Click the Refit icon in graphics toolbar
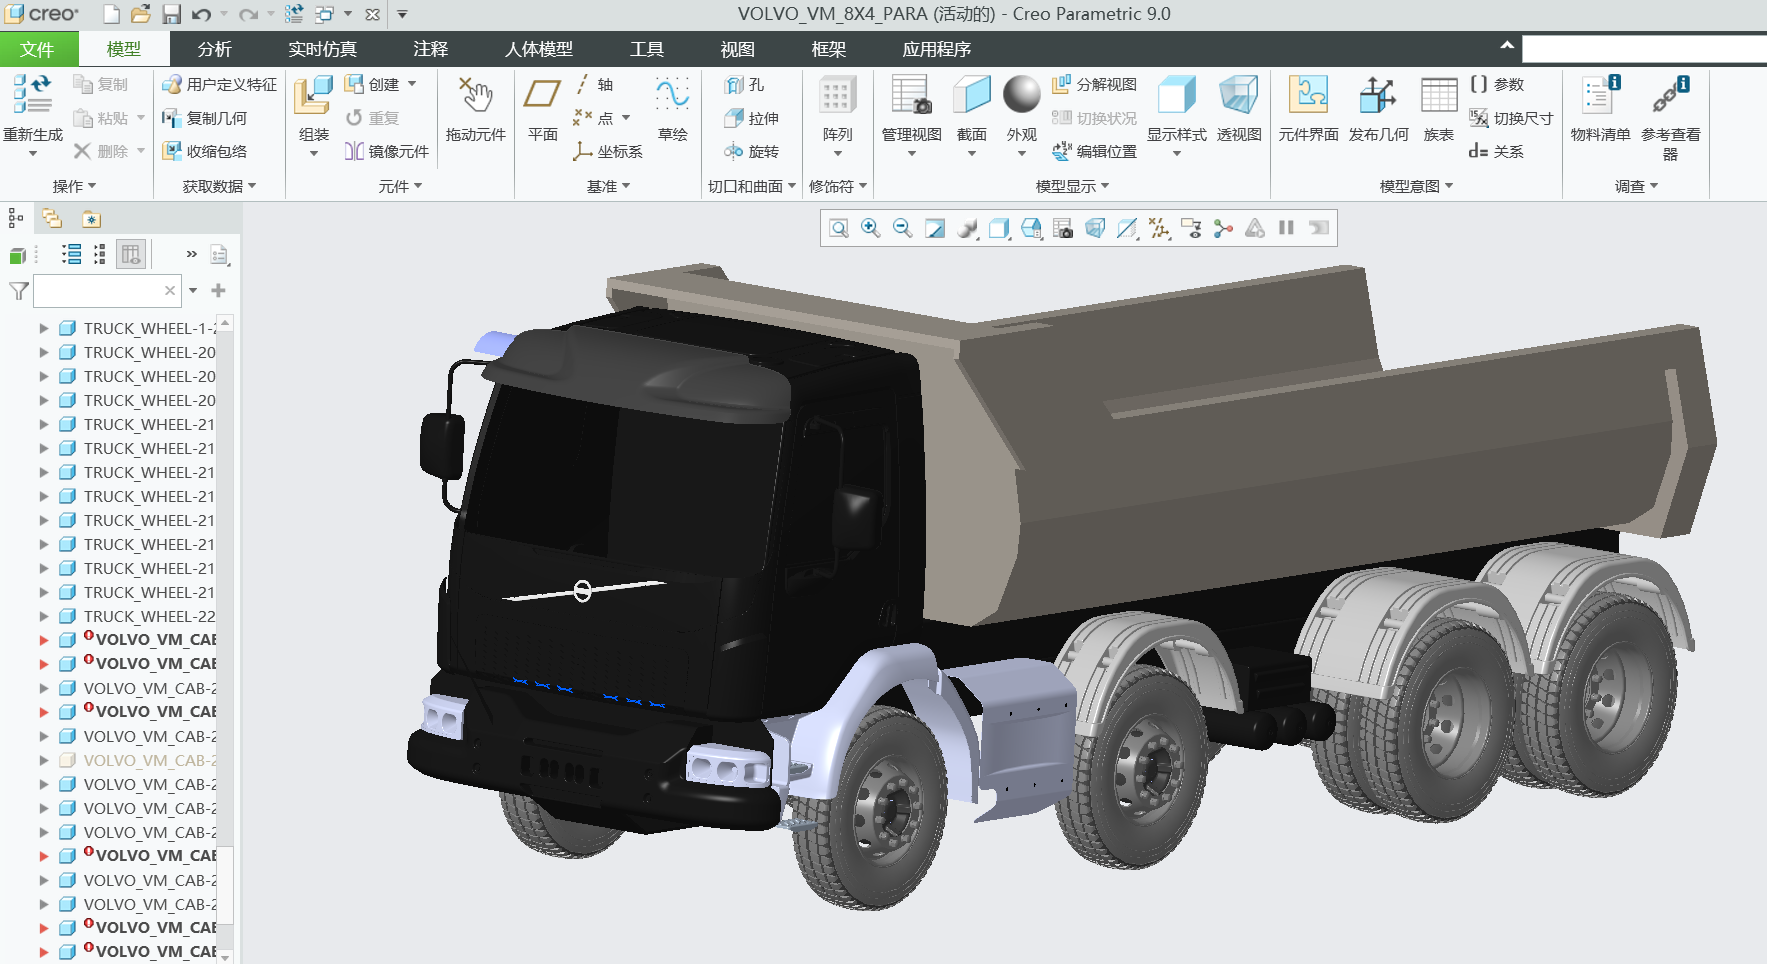 (x=839, y=228)
